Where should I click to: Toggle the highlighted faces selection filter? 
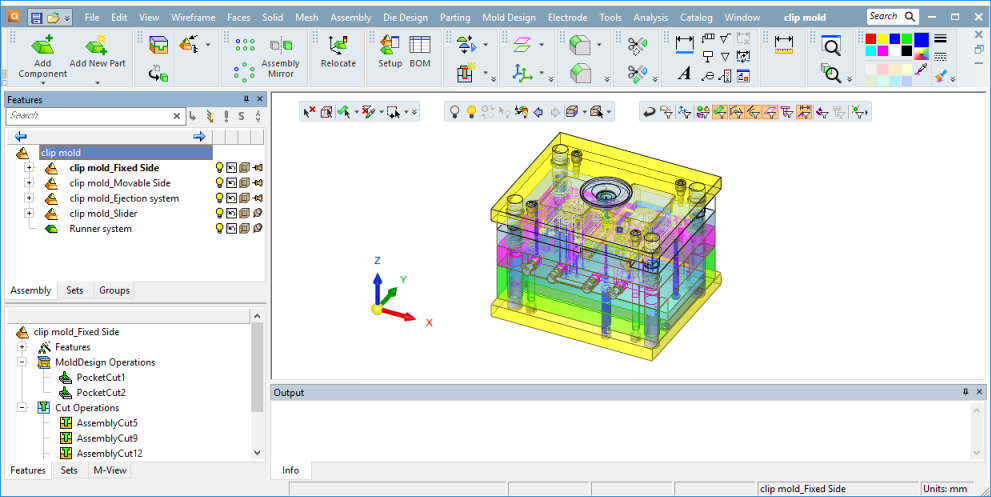719,112
